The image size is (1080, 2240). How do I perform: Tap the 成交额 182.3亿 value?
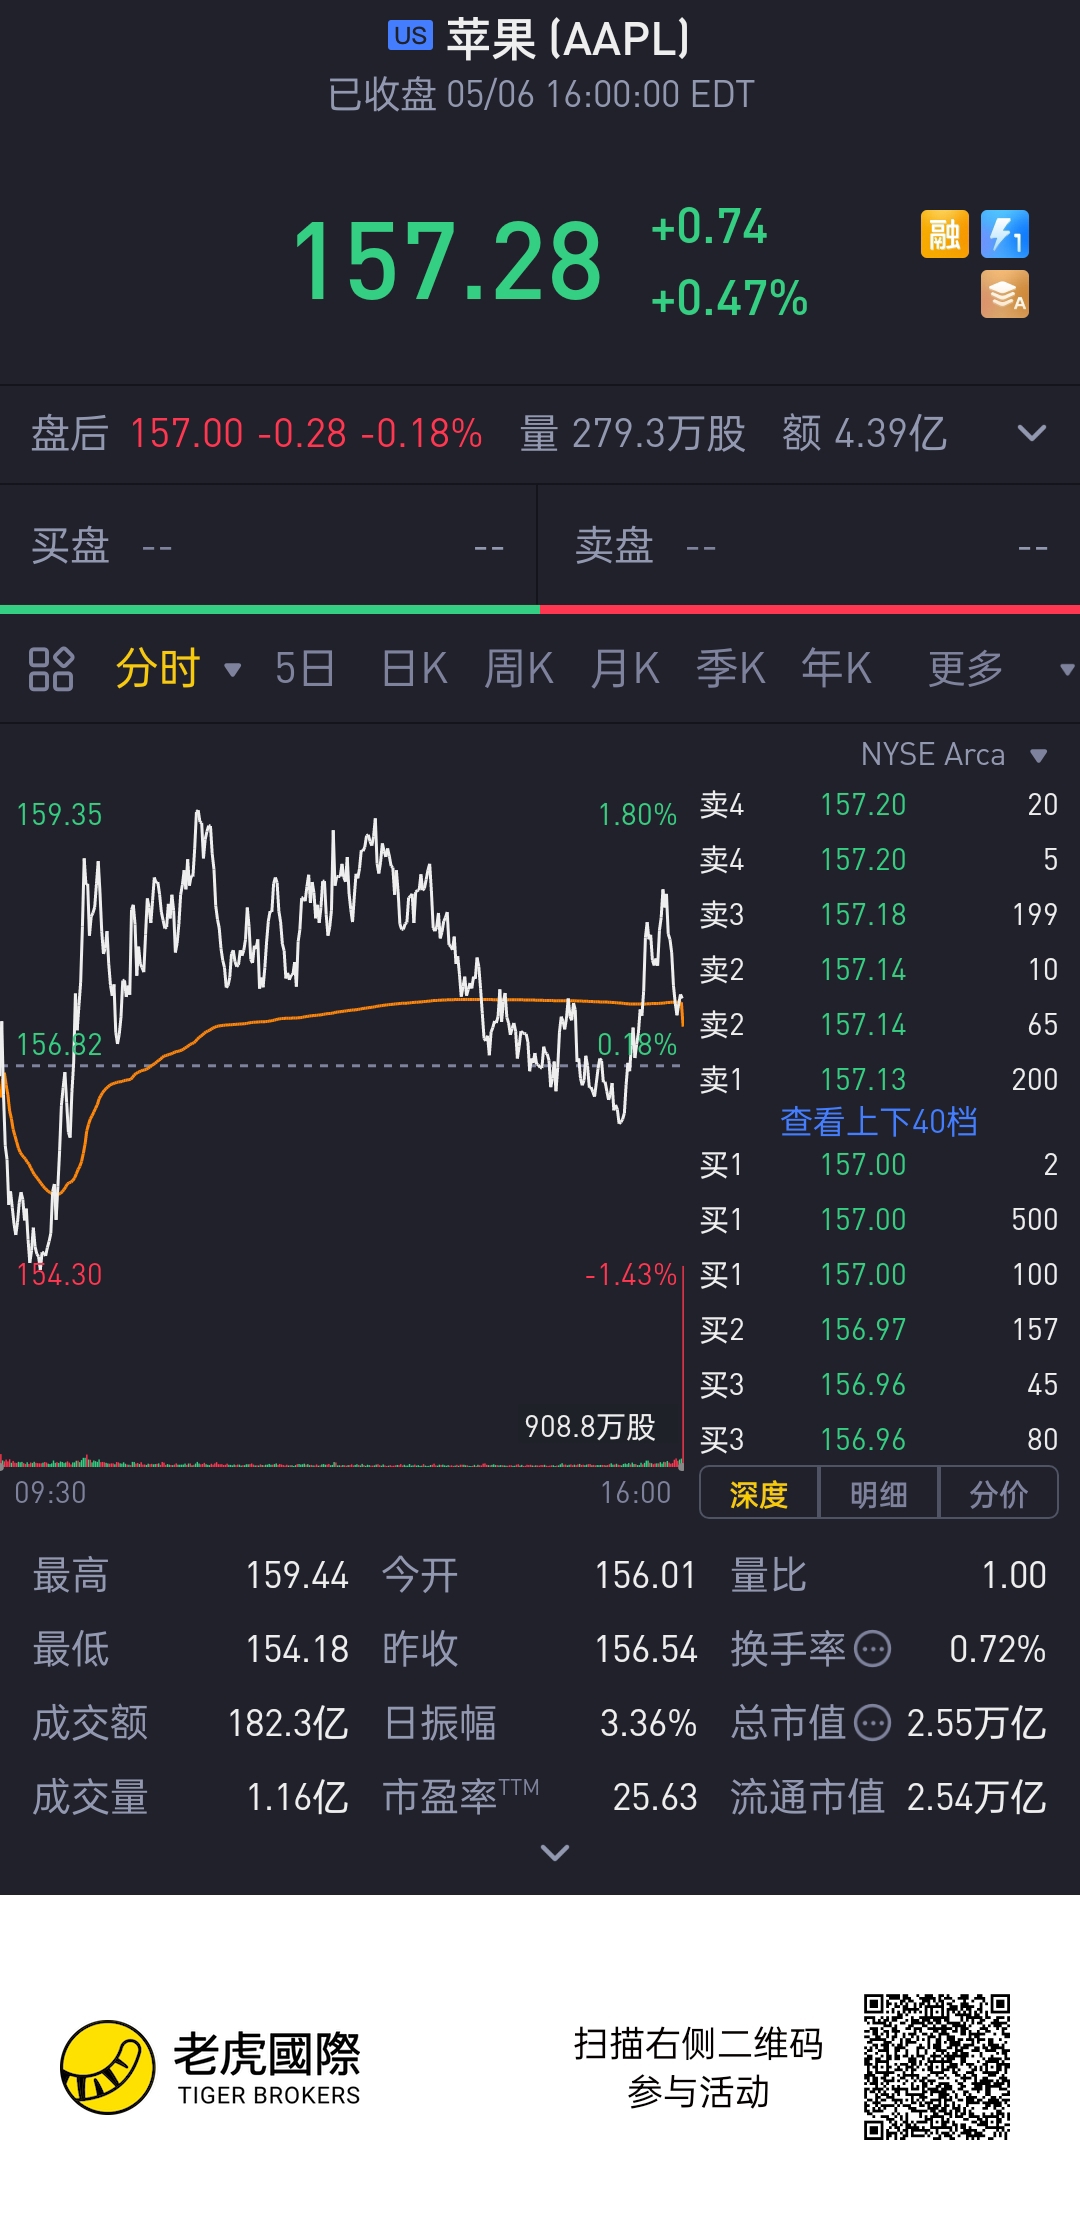pos(288,1723)
